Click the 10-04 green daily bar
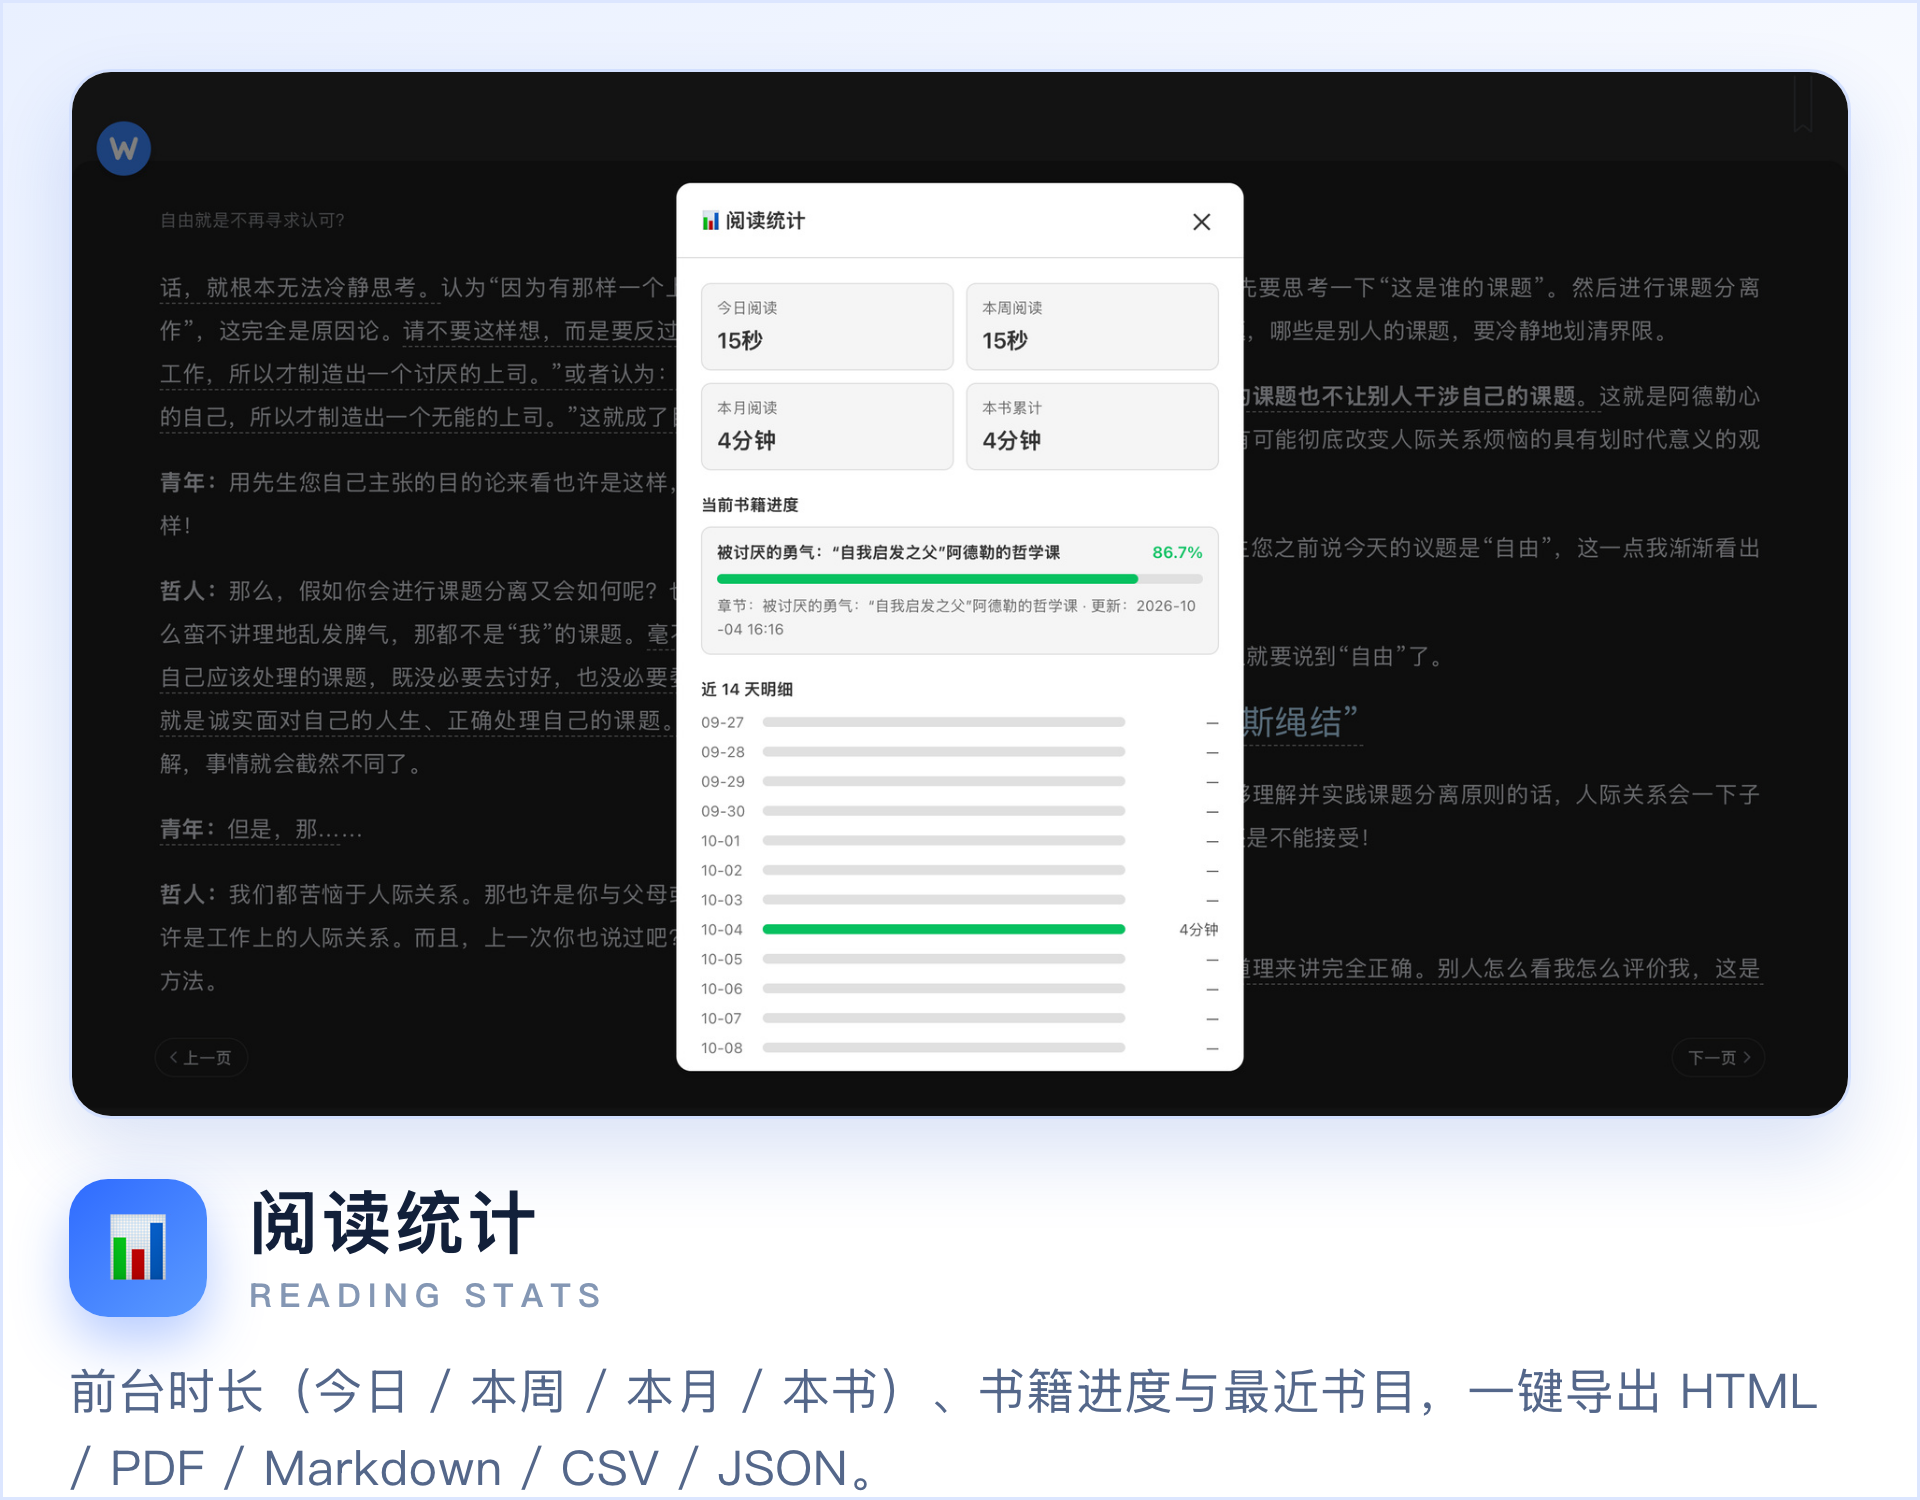Screen dimensions: 1920x1500 pos(943,929)
